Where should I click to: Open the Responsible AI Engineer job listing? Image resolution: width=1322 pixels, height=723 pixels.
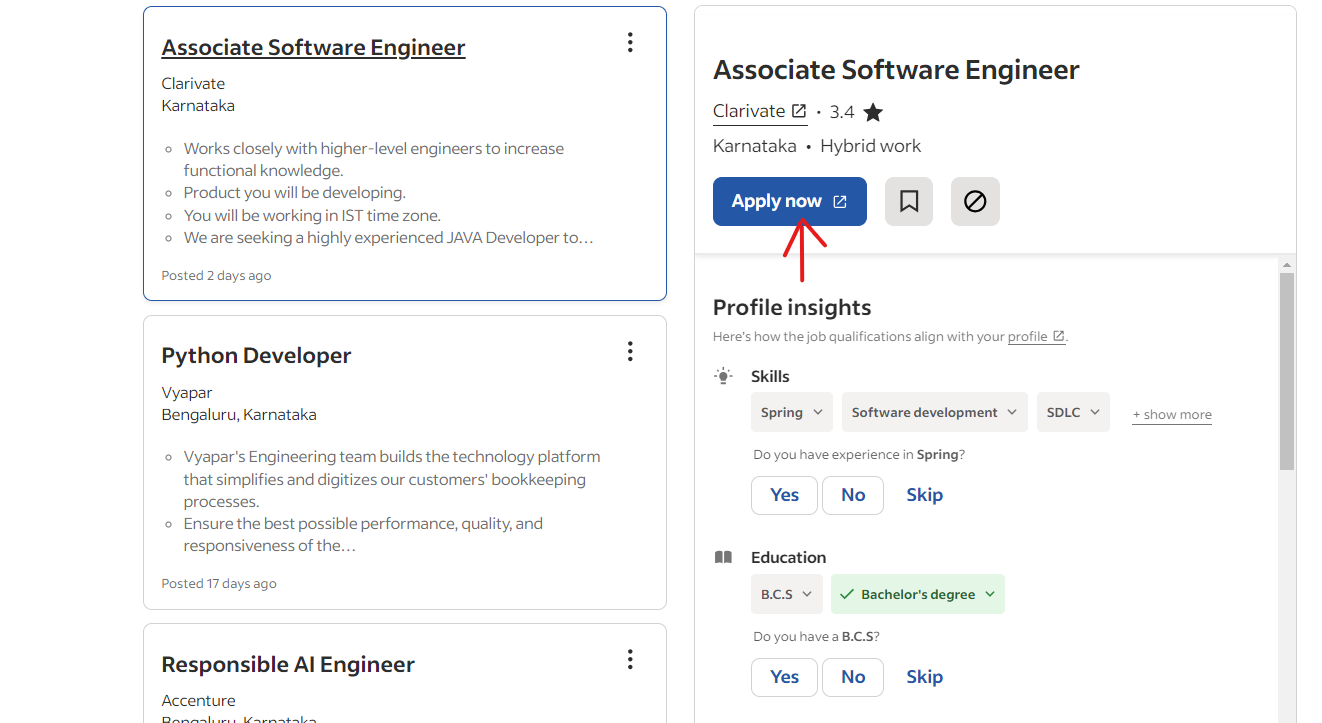pyautogui.click(x=288, y=665)
